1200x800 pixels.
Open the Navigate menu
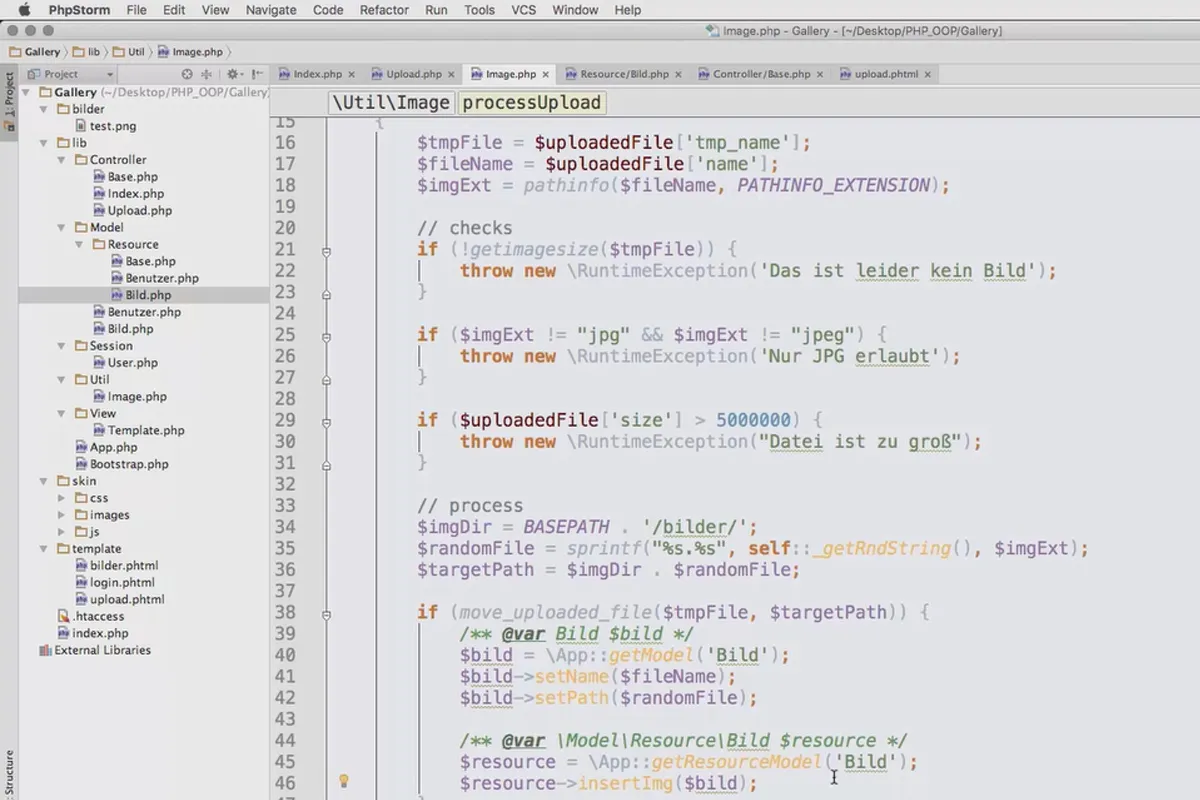[271, 10]
